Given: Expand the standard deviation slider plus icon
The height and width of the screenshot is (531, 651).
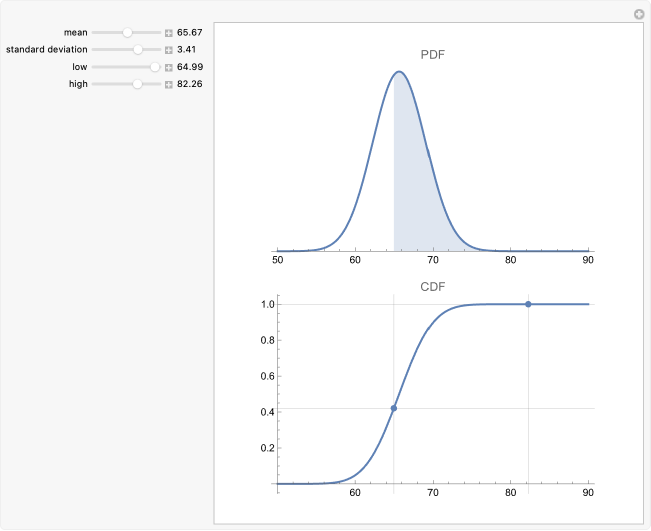Looking at the screenshot, I should [x=169, y=49].
